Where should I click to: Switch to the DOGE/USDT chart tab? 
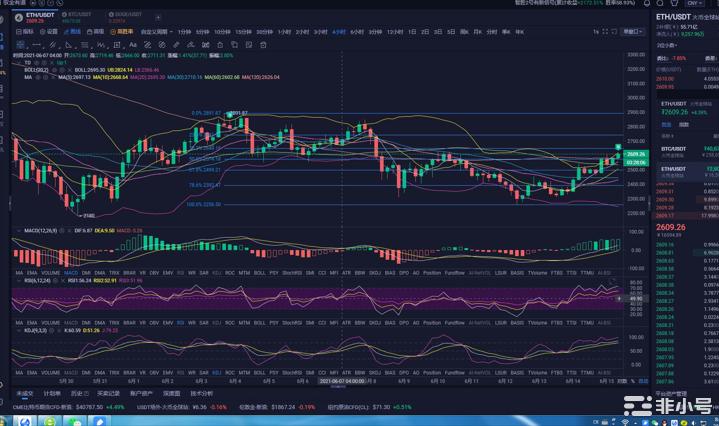tap(125, 17)
